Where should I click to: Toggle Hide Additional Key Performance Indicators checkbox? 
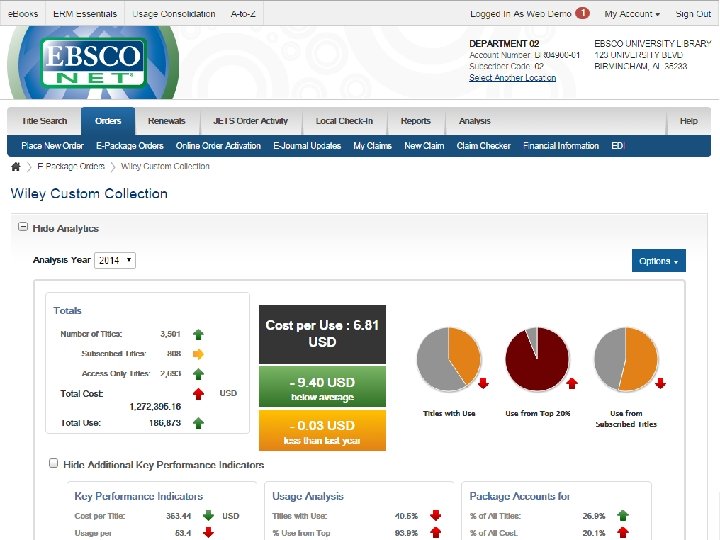[53, 463]
